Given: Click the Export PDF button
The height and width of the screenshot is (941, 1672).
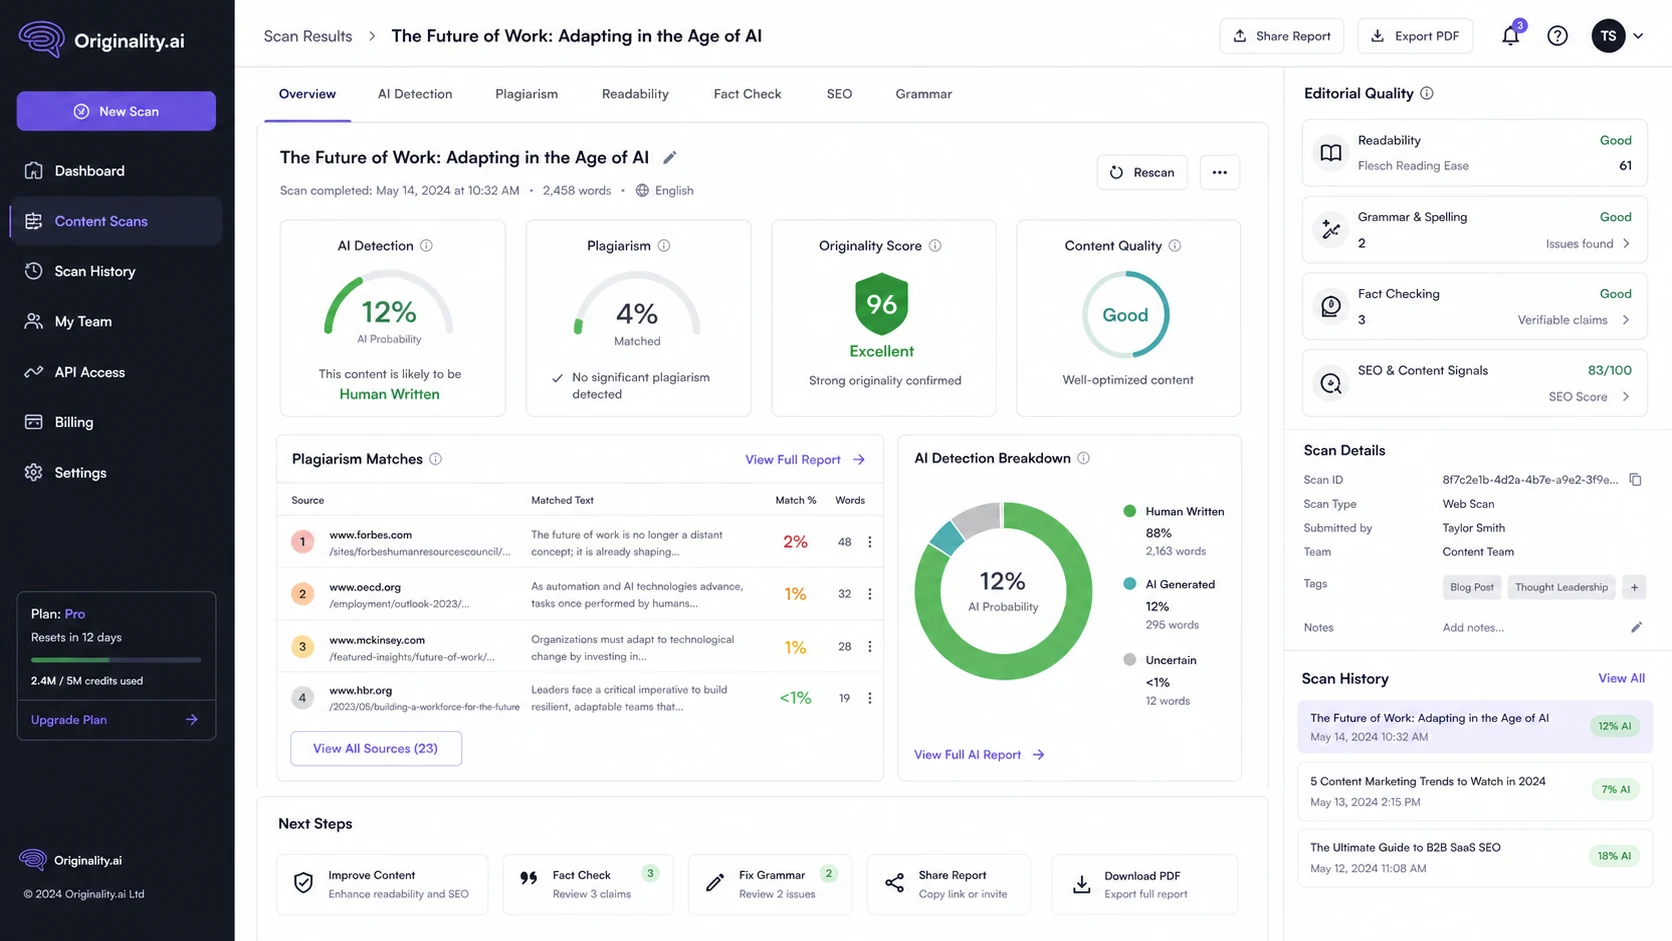Looking at the screenshot, I should (x=1415, y=36).
